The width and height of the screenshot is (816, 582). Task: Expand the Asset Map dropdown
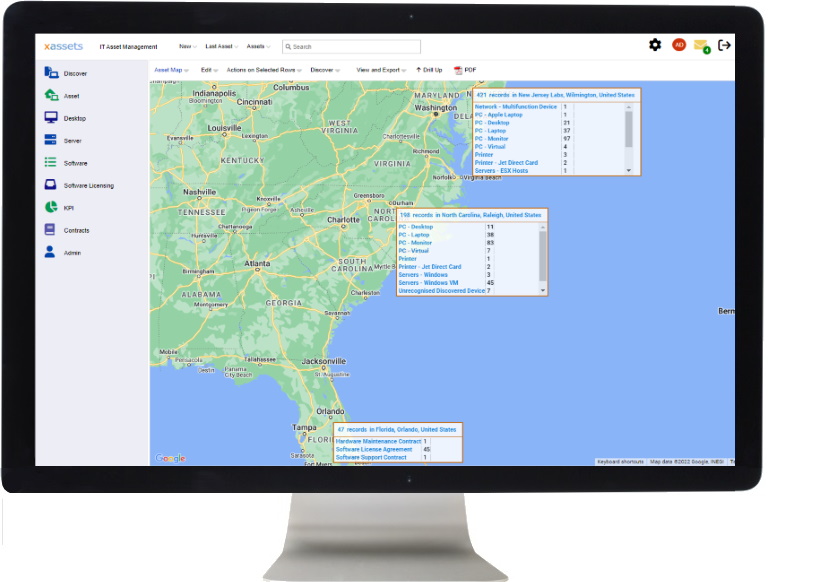[171, 70]
